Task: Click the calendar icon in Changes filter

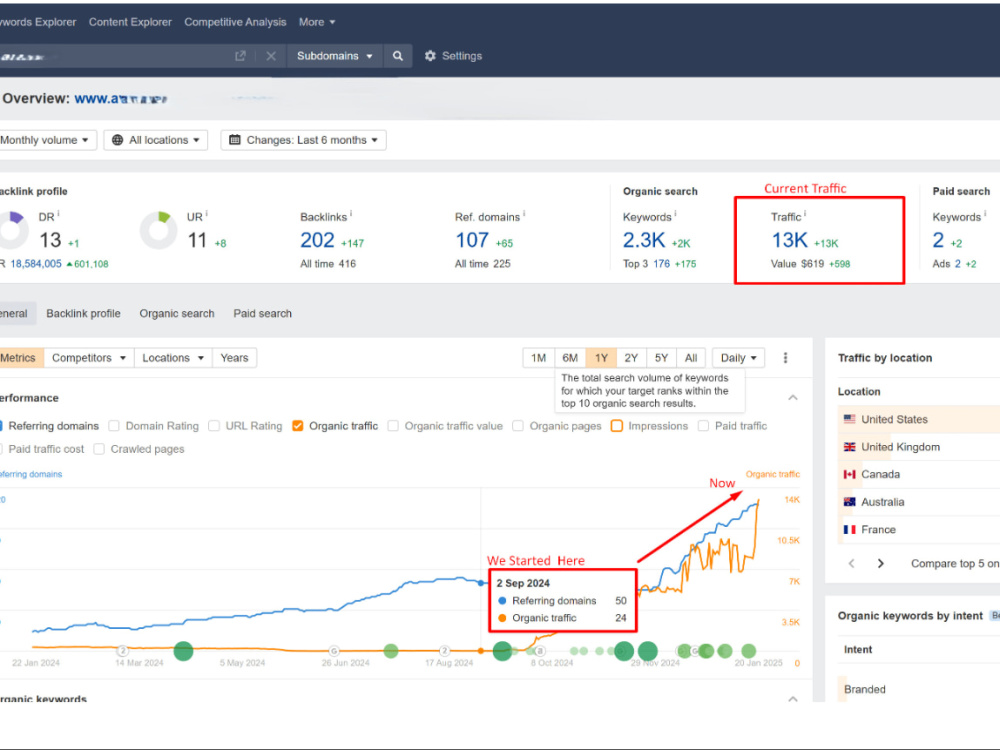Action: pyautogui.click(x=235, y=140)
